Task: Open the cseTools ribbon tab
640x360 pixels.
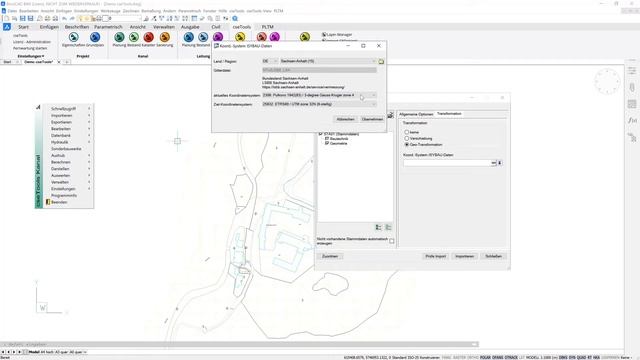Action: click(242, 27)
